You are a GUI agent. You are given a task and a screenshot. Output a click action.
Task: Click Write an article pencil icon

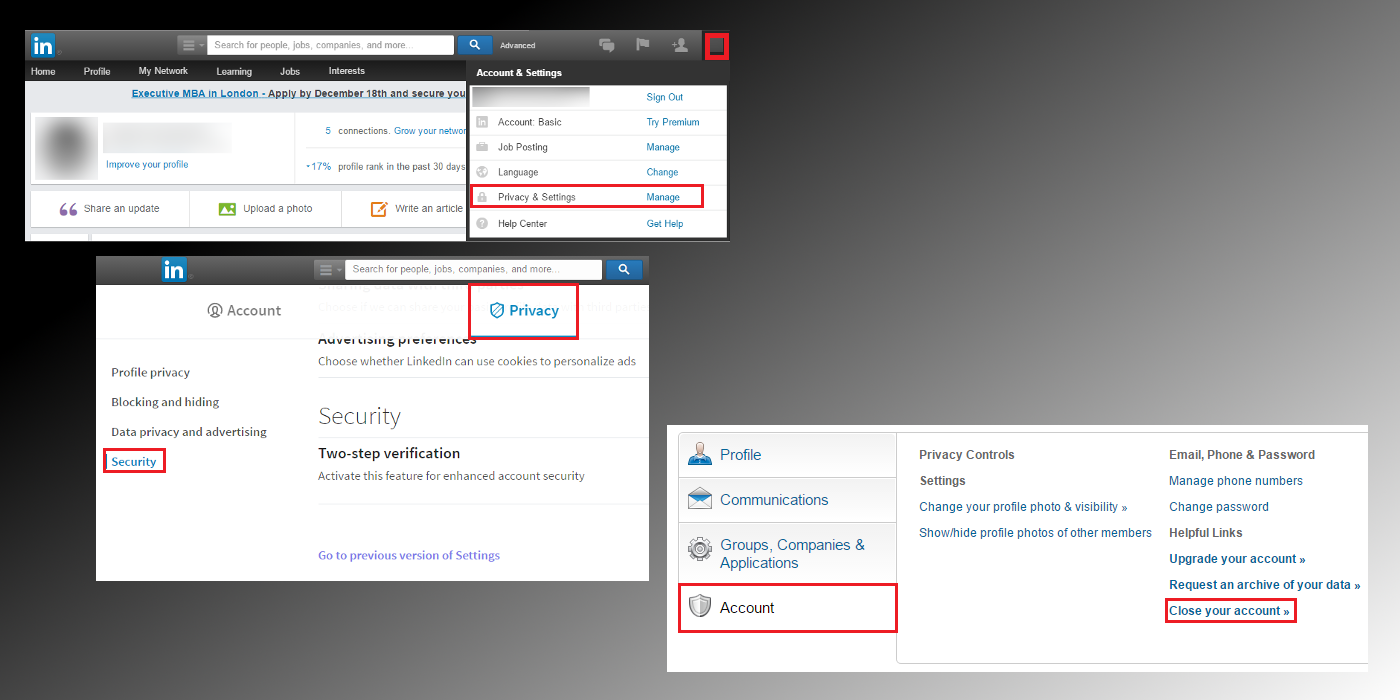click(x=379, y=209)
